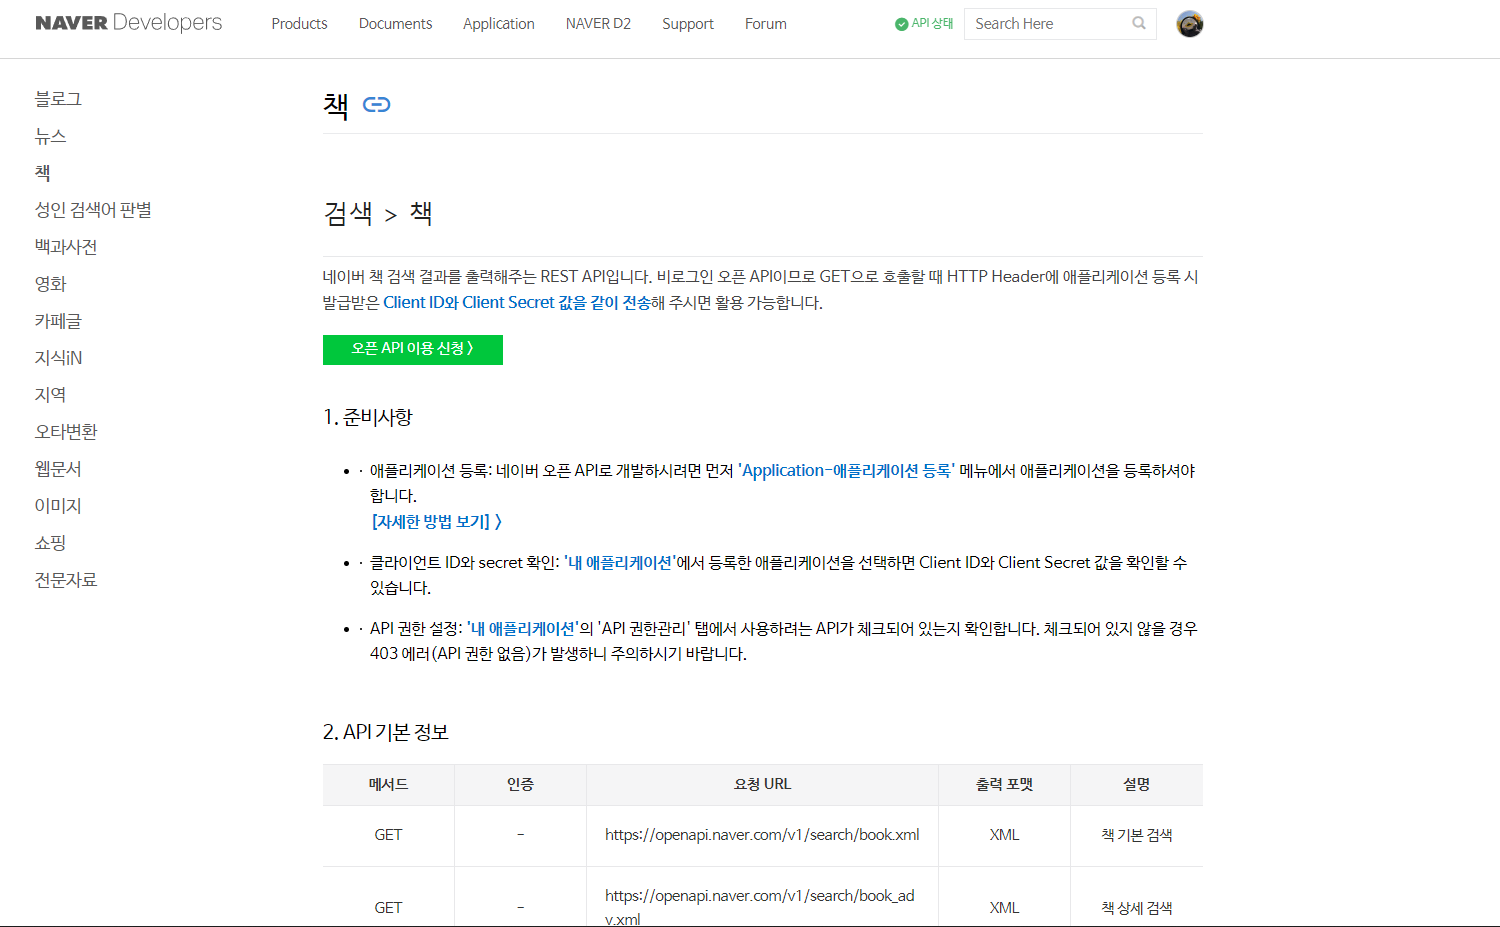Click the 출력 포맷 column header

tap(1004, 784)
